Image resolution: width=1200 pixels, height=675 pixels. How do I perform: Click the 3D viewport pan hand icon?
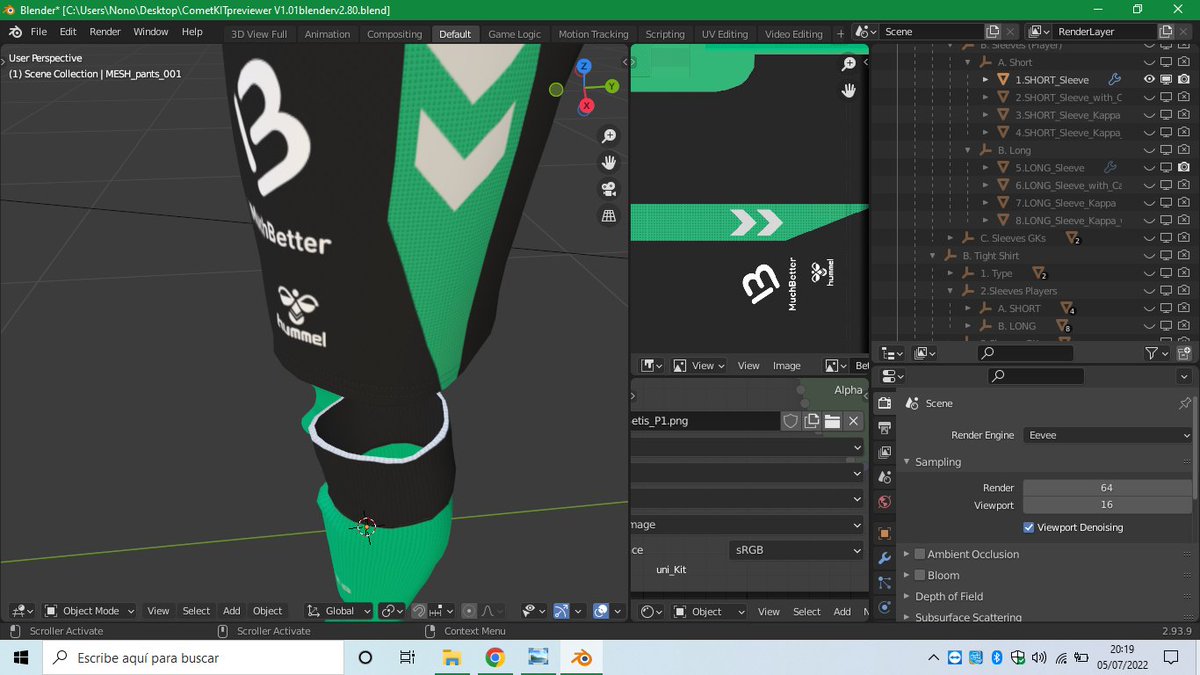(x=609, y=162)
